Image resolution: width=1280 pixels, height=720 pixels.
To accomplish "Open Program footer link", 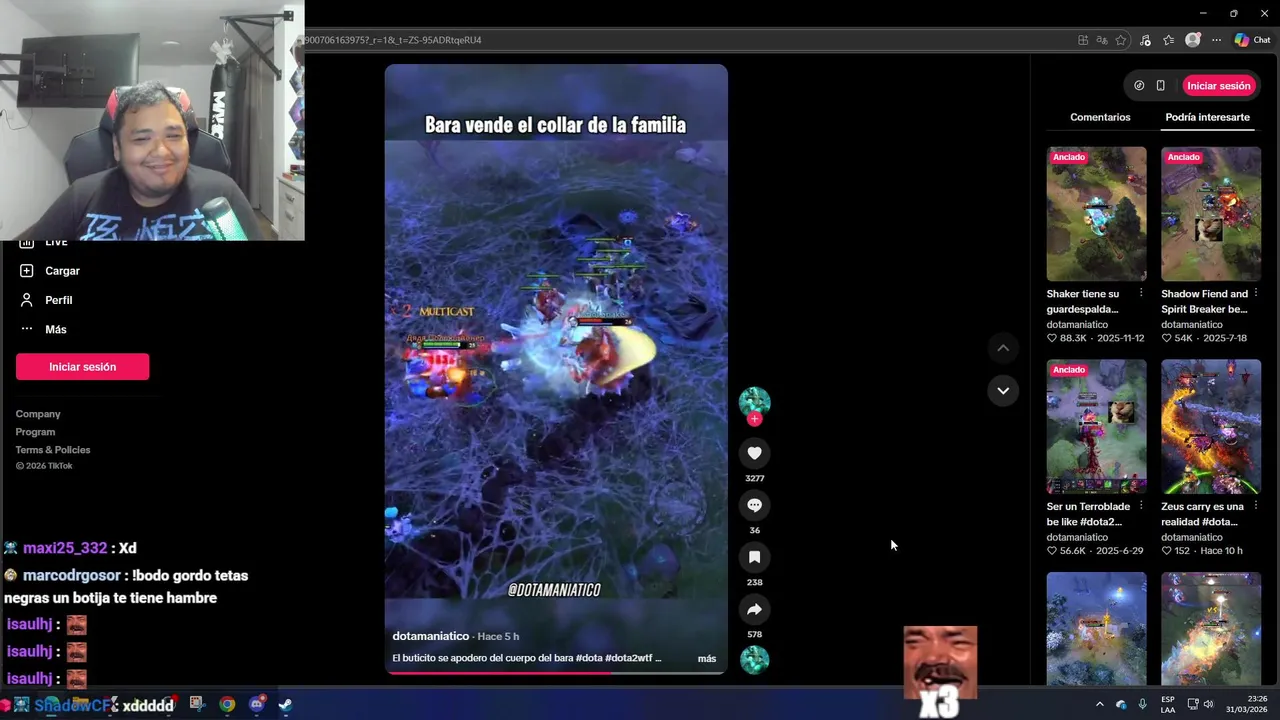I will [x=35, y=432].
